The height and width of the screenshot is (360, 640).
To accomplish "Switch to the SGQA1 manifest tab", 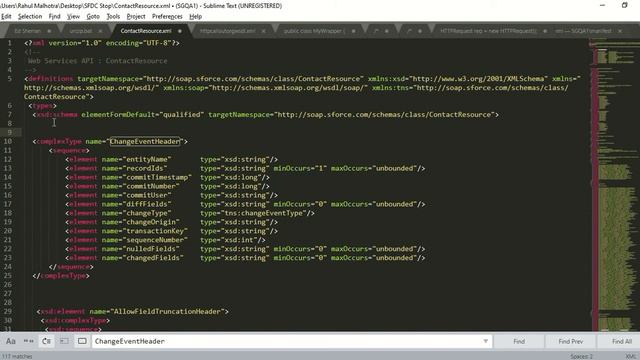I will pos(583,31).
